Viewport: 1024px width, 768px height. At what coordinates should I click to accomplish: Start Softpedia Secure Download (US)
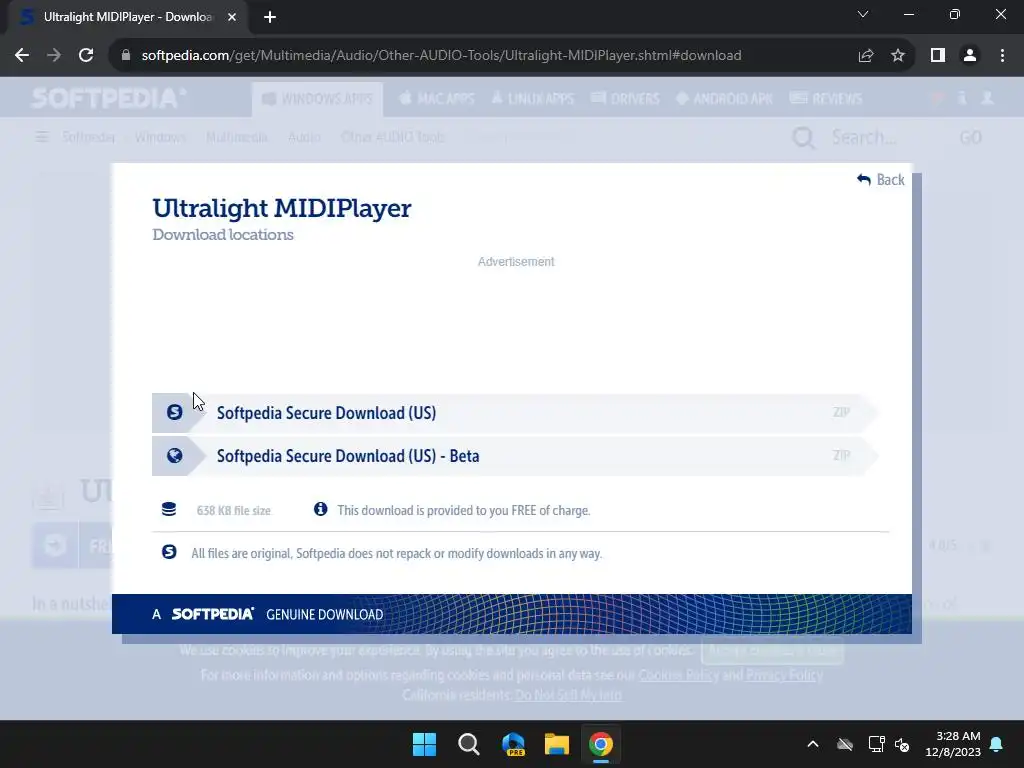(x=513, y=413)
